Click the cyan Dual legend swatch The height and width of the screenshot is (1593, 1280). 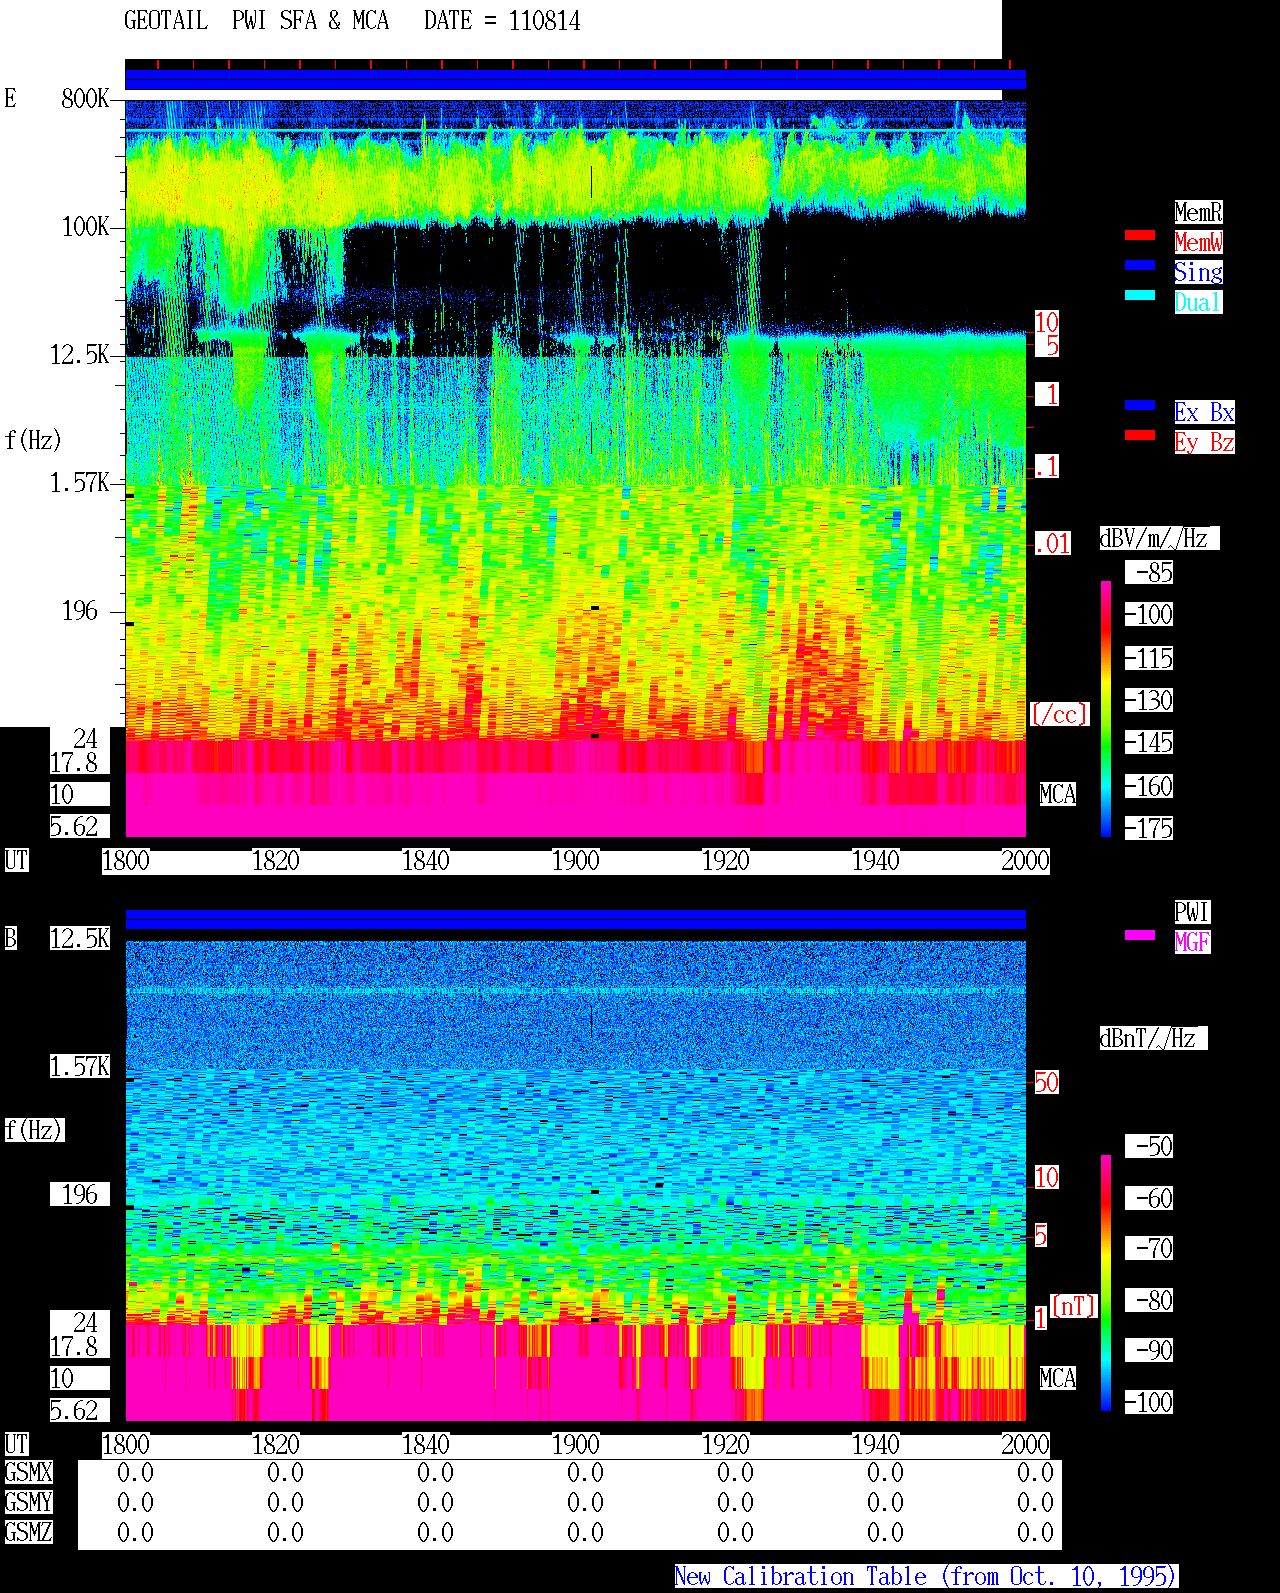point(1140,295)
